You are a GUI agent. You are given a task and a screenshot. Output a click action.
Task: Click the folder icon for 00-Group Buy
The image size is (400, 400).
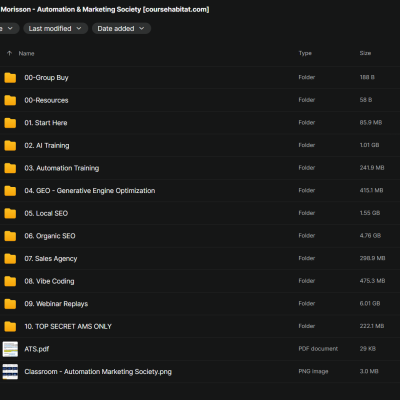(x=10, y=78)
